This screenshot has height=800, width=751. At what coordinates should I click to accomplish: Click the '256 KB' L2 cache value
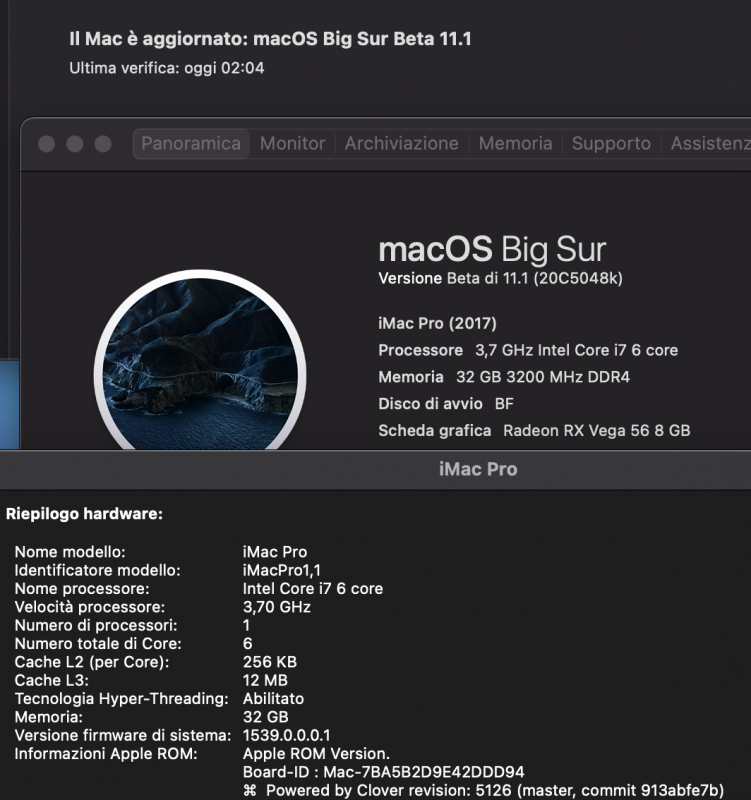pyautogui.click(x=270, y=662)
